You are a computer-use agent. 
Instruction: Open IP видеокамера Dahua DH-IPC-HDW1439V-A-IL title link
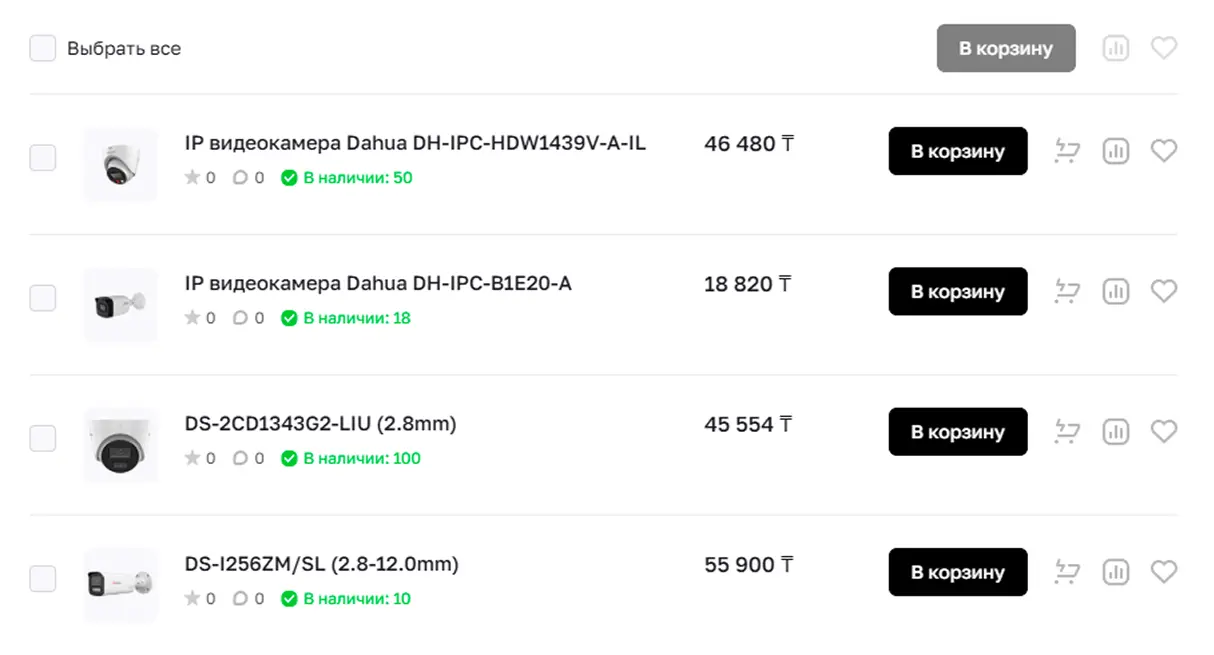(415, 143)
